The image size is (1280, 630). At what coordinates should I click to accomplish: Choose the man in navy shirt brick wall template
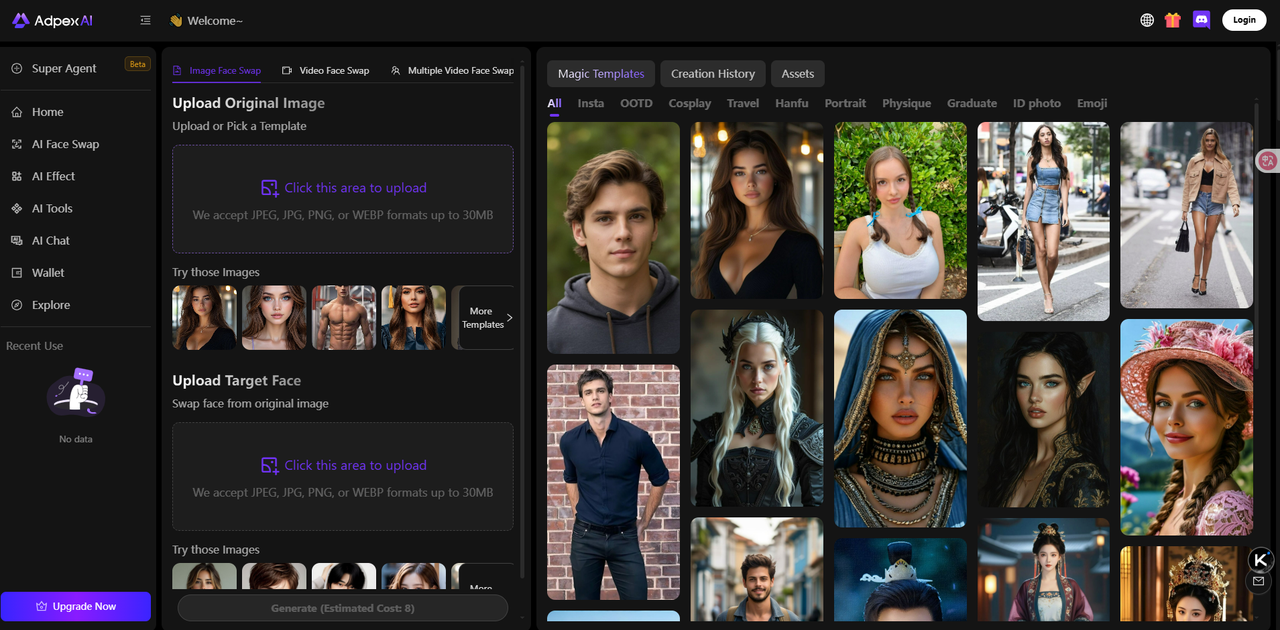(613, 482)
